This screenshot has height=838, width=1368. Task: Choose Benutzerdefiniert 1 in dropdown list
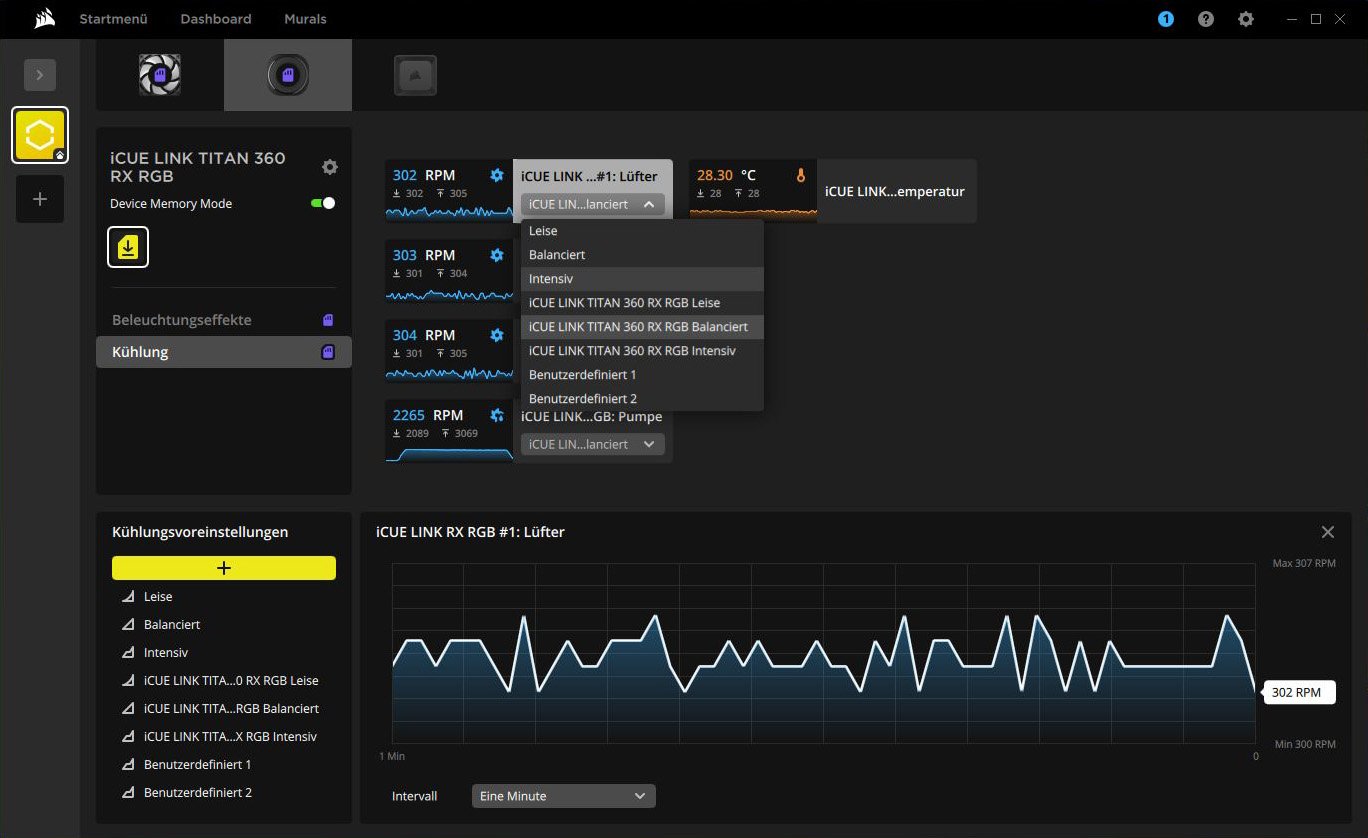[x=642, y=375]
